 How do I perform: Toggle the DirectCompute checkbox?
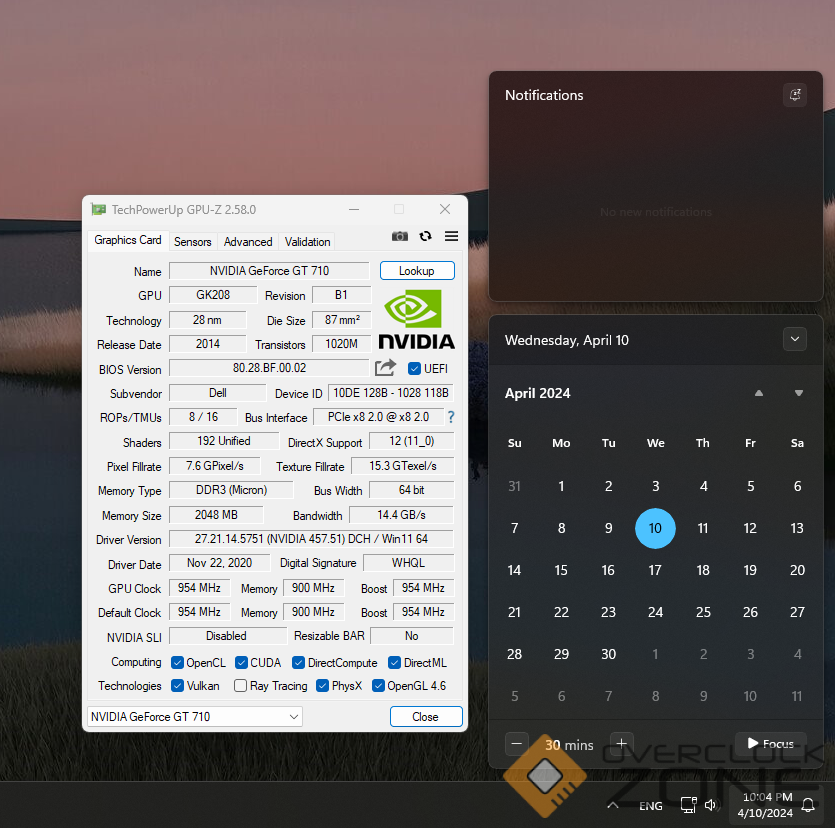pos(298,662)
